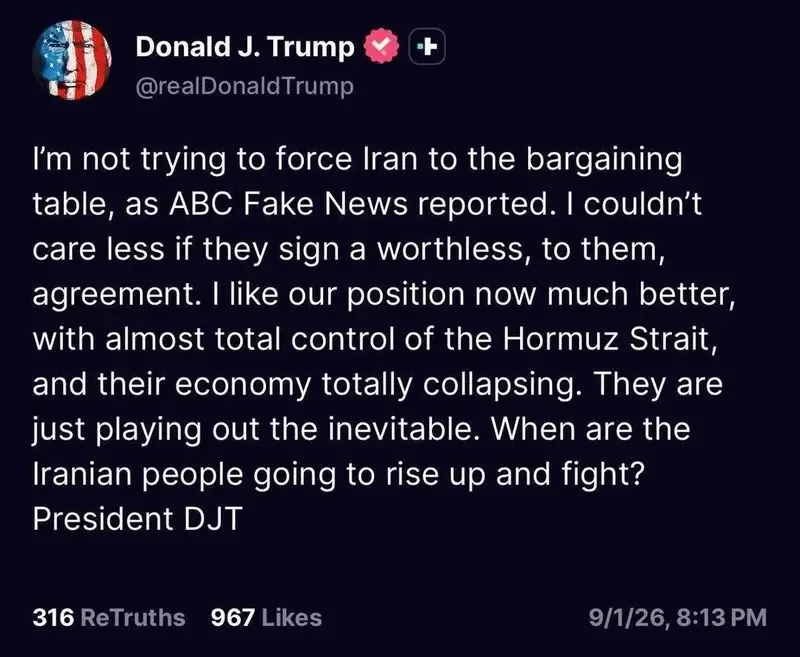Click the word Likes label
The width and height of the screenshot is (800, 657).
tap(291, 617)
